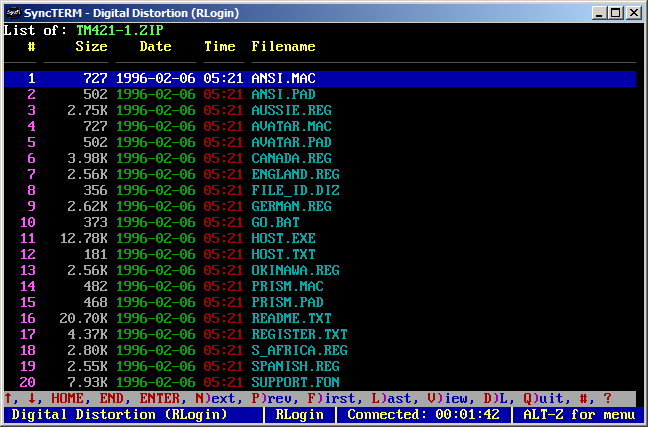Click the ALT-Z for menu status segment
The image size is (648, 427).
tap(579, 414)
